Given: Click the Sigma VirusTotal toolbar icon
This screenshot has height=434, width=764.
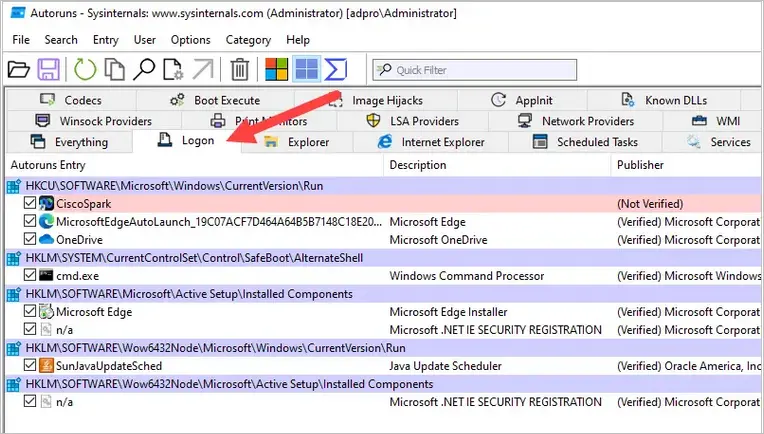Looking at the screenshot, I should [336, 70].
